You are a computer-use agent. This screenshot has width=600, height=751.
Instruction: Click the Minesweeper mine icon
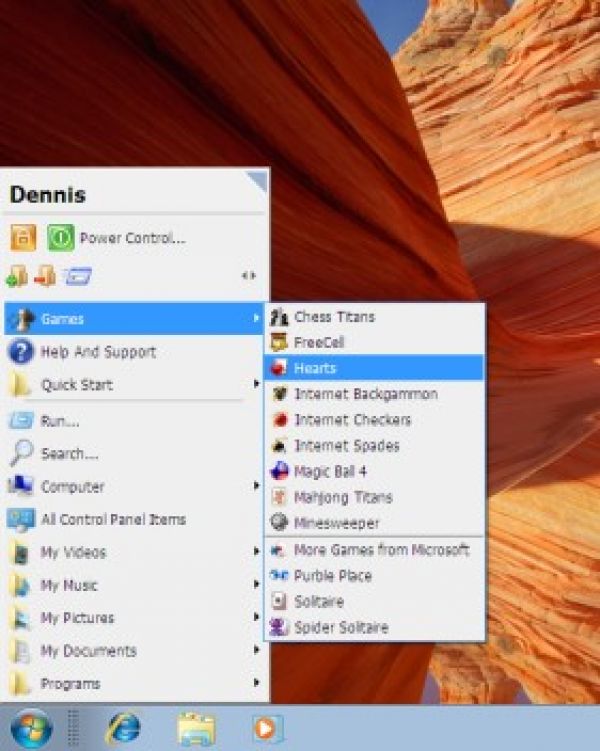pos(279,522)
